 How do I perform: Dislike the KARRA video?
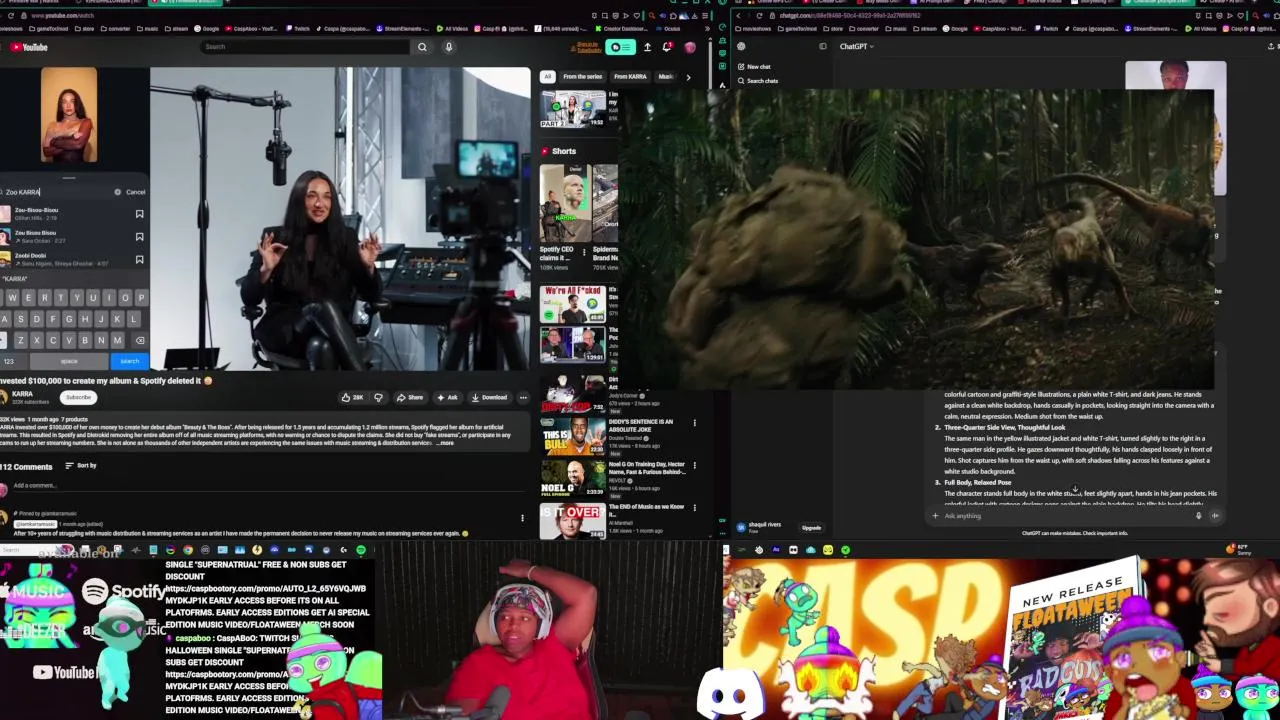378,397
